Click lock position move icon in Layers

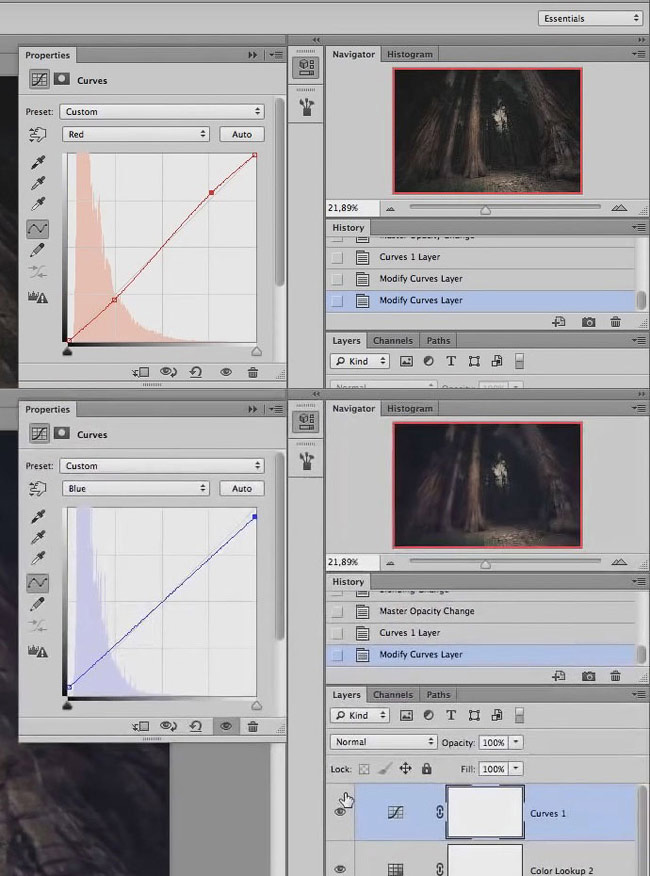pos(405,769)
